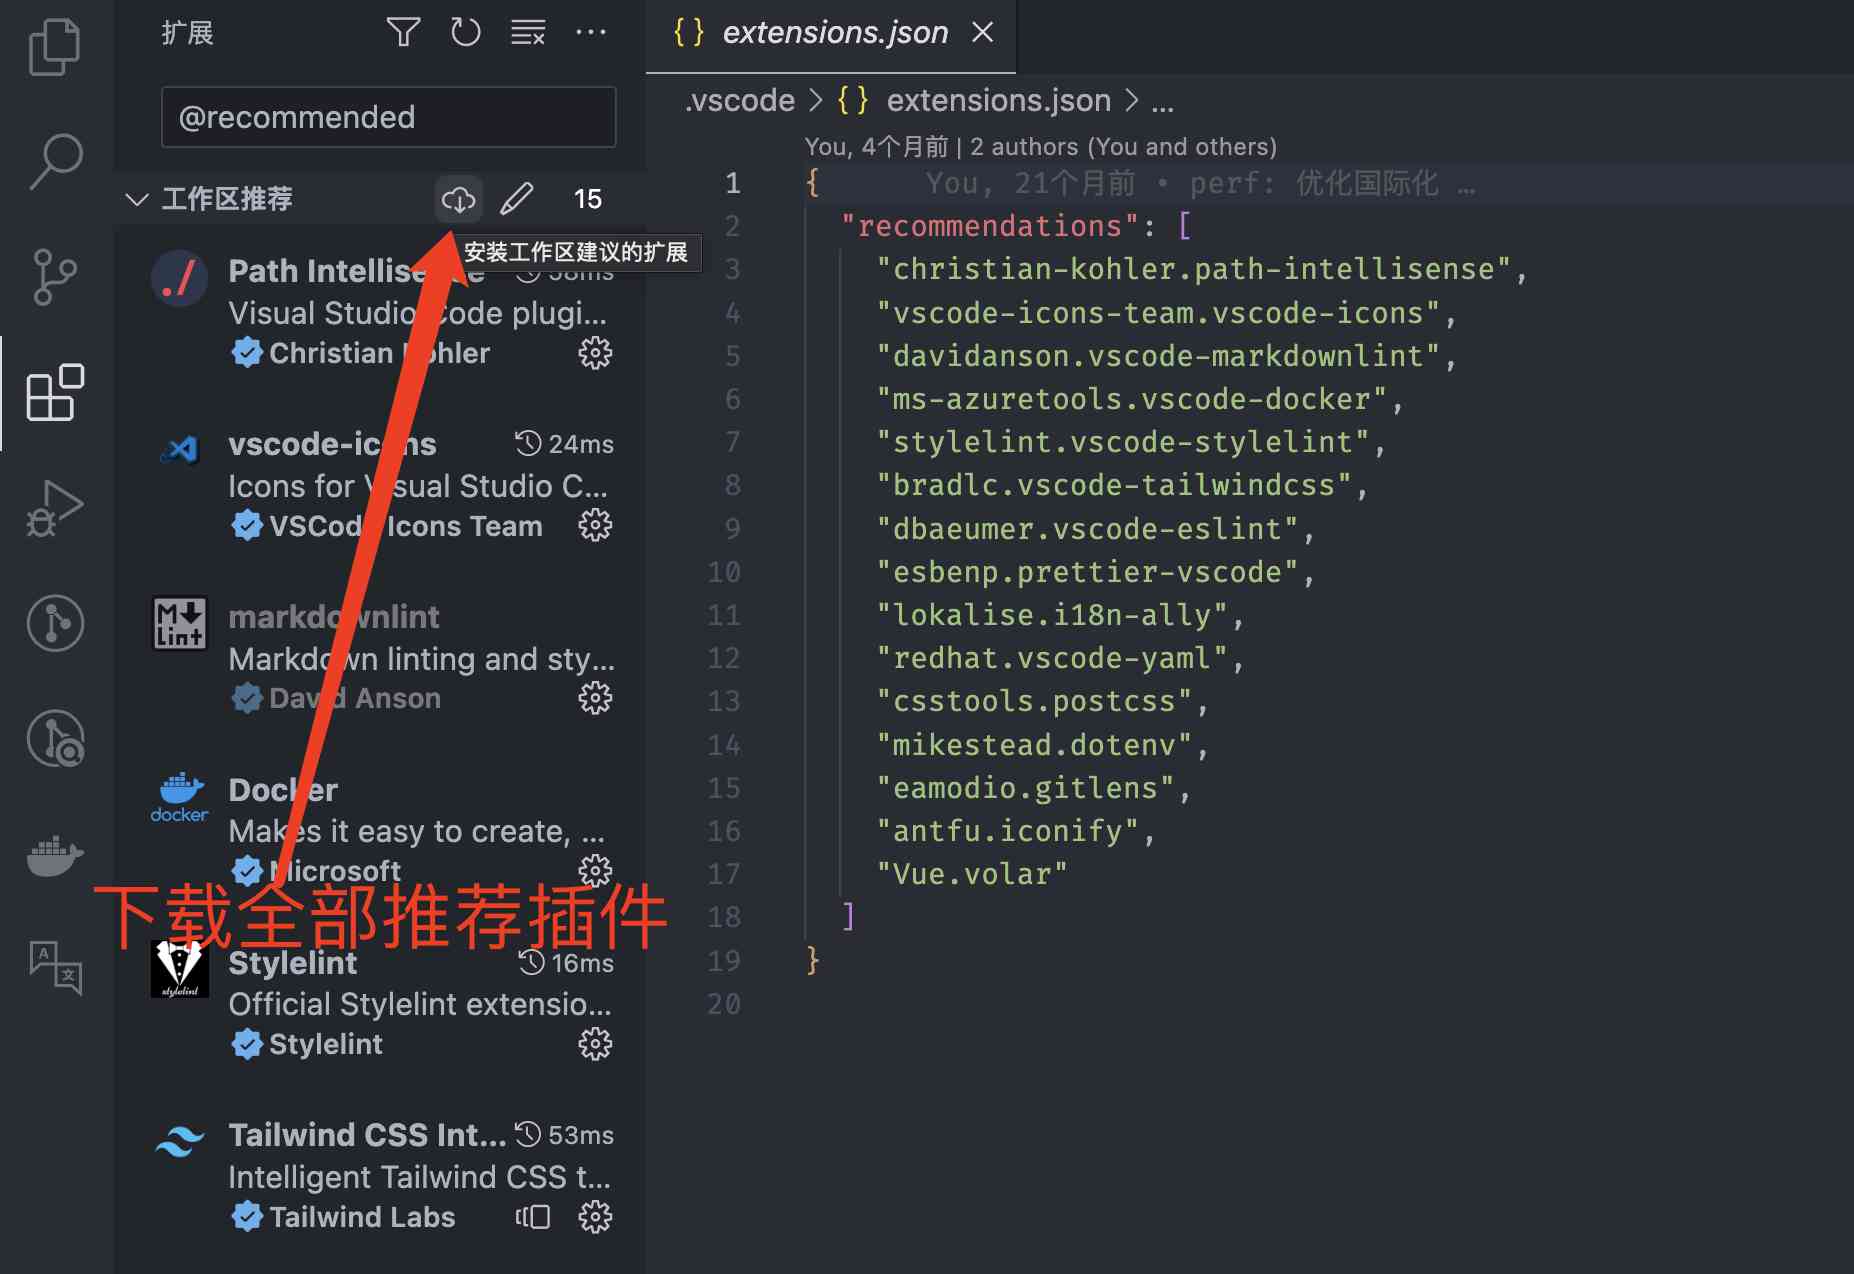This screenshot has height=1274, width=1854.
Task: Refresh the extensions list
Action: (x=465, y=33)
